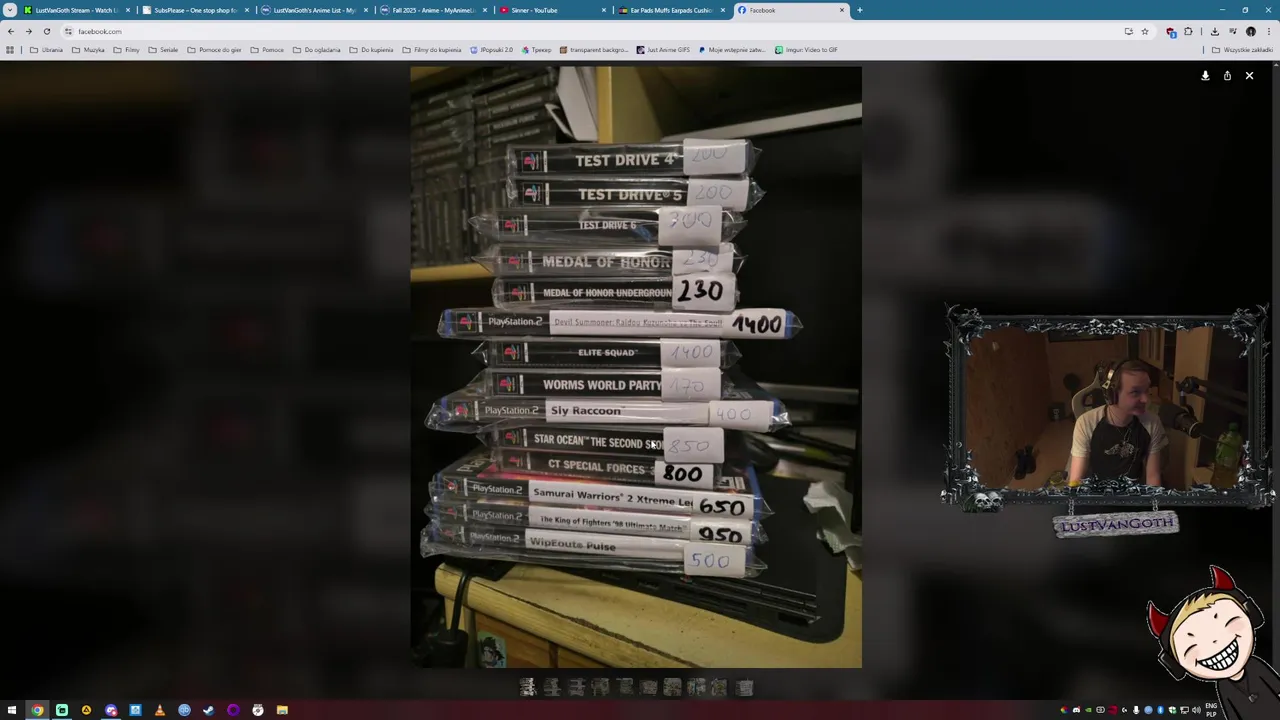Open the Windows Start menu

[12, 710]
